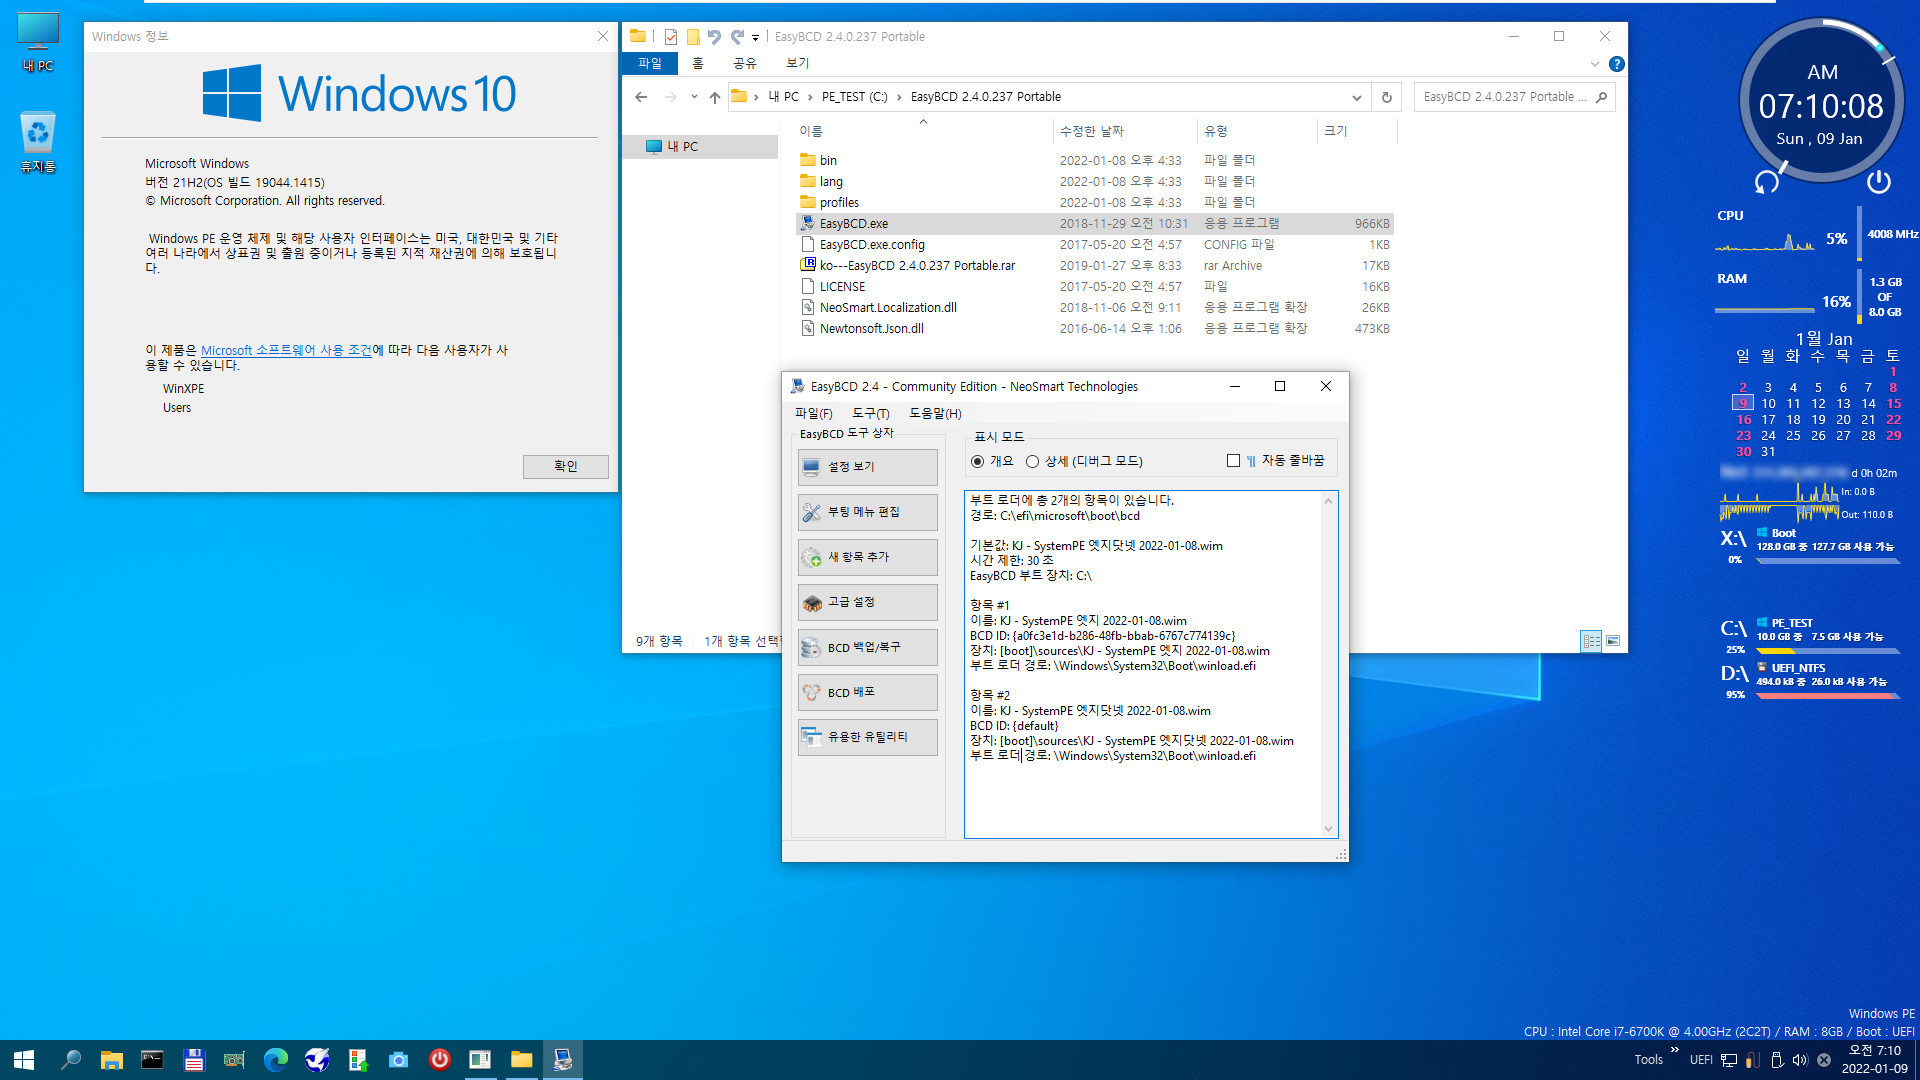Launch Microsoft Edge from taskbar
Image resolution: width=1920 pixels, height=1080 pixels.
pos(275,1060)
